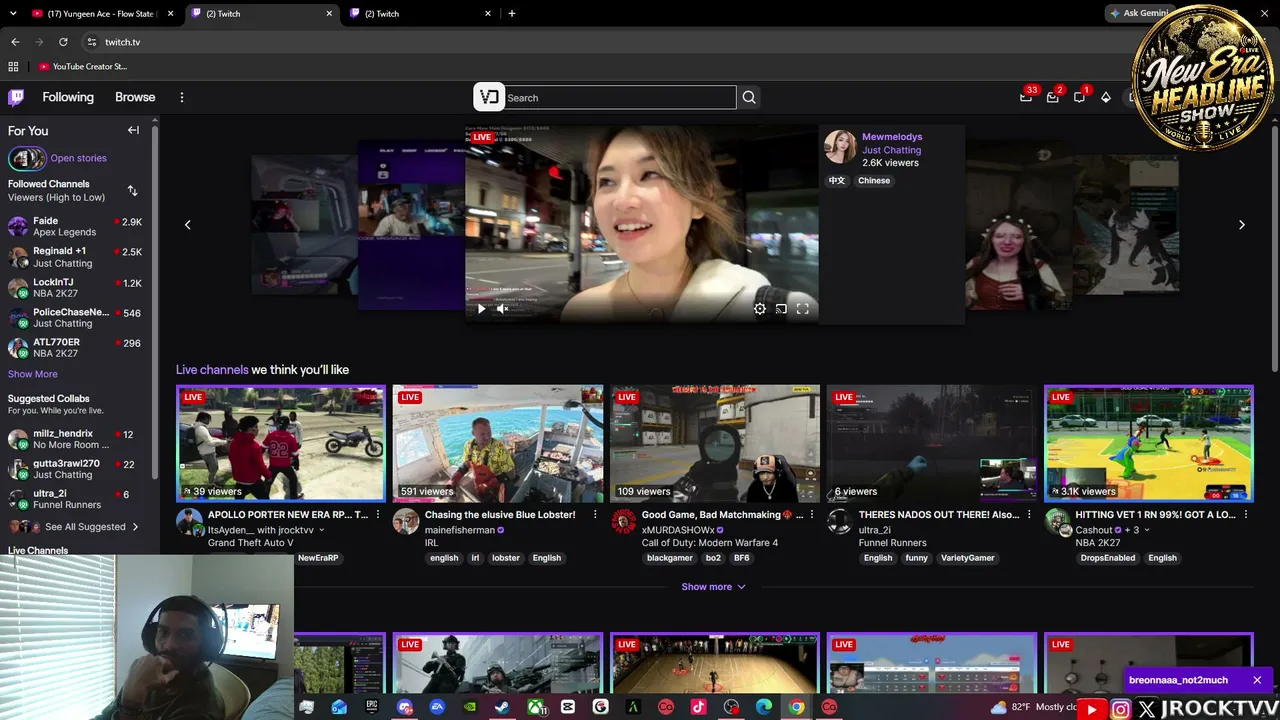Open the Browse navigation tab
The height and width of the screenshot is (720, 1280).
pos(135,97)
